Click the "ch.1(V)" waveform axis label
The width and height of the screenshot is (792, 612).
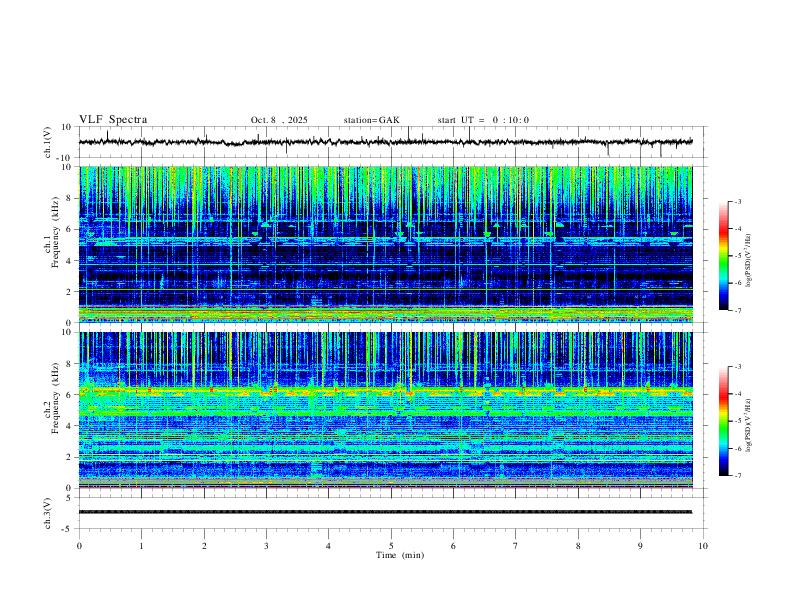pos(48,142)
